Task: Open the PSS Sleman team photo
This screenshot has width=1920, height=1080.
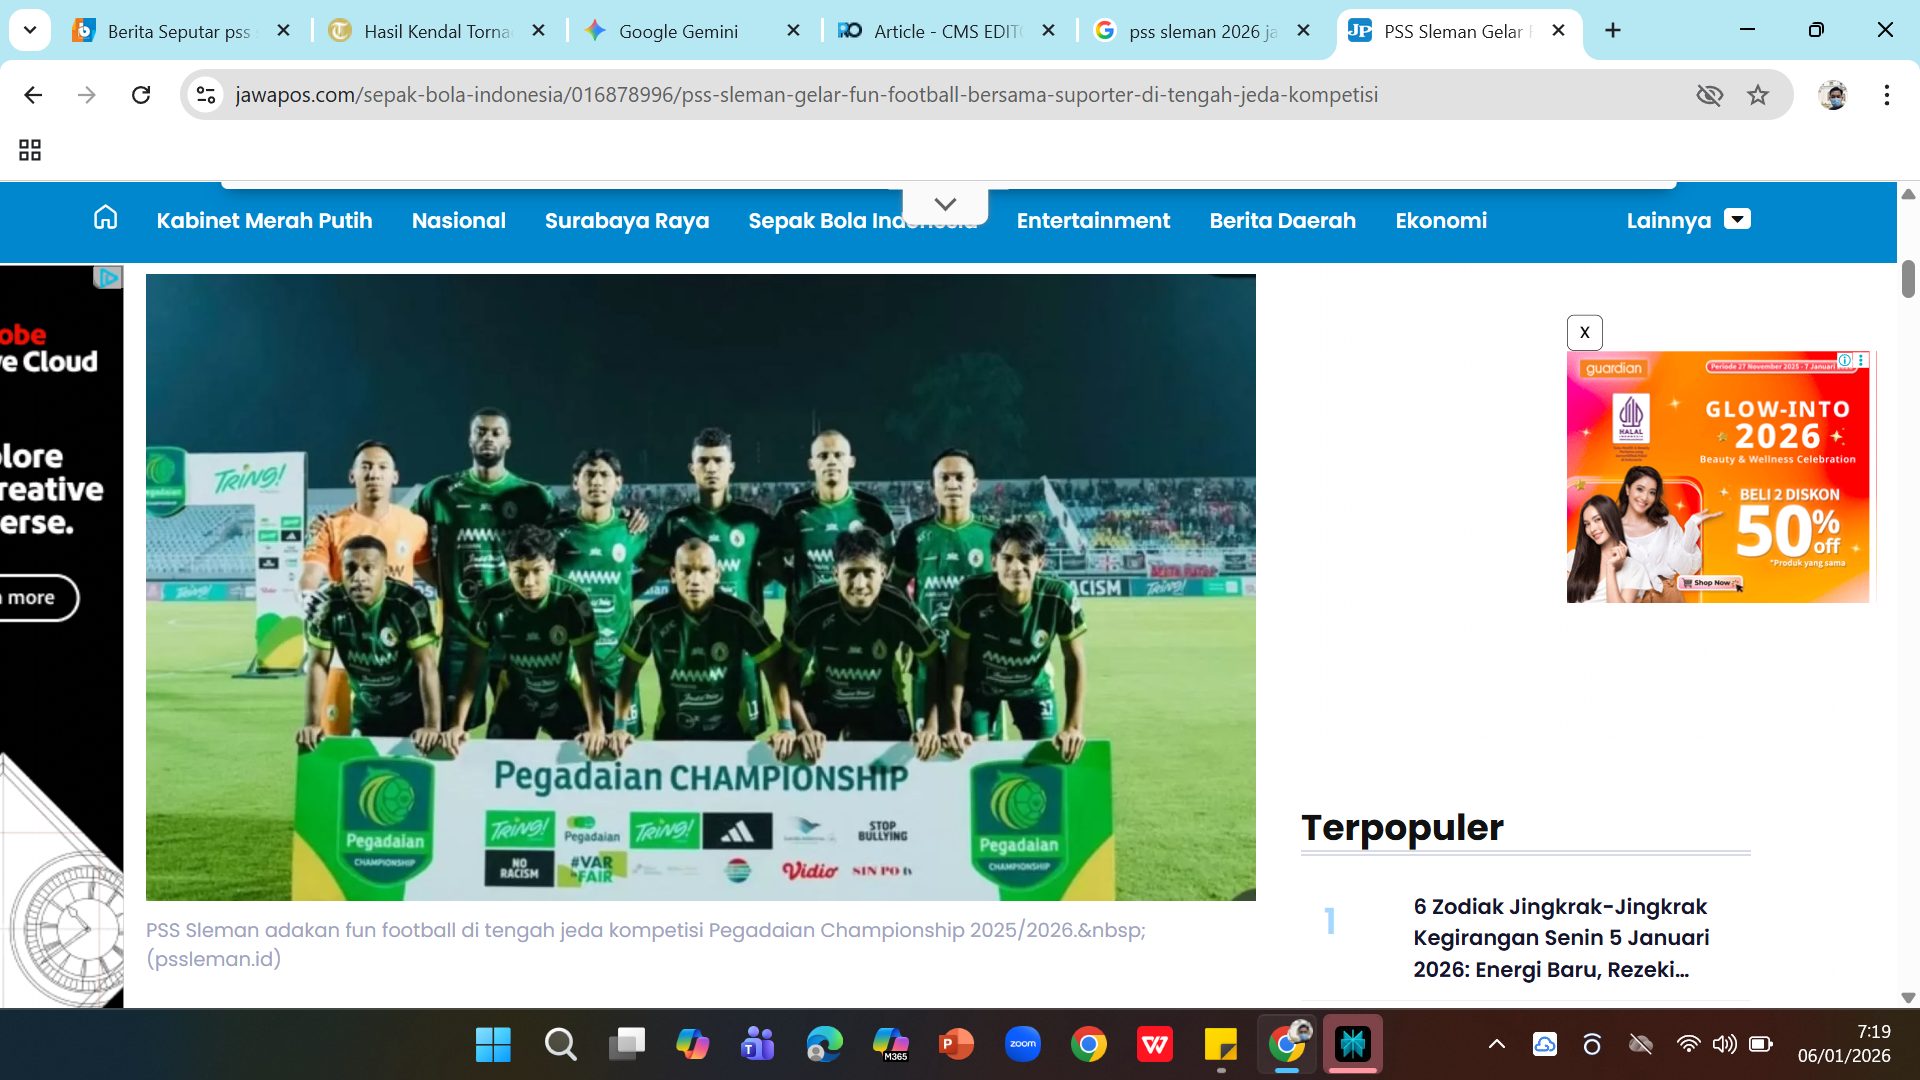Action: [x=701, y=588]
